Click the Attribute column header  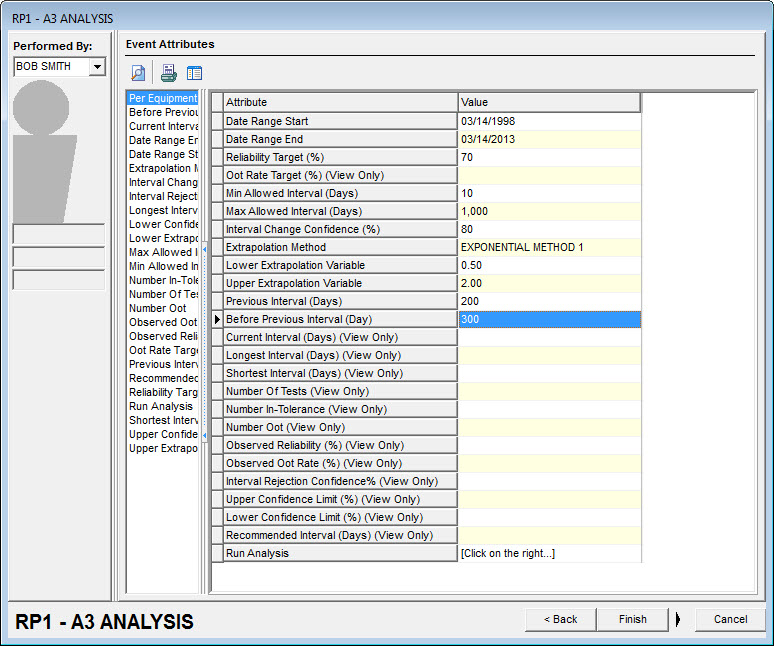[340, 102]
